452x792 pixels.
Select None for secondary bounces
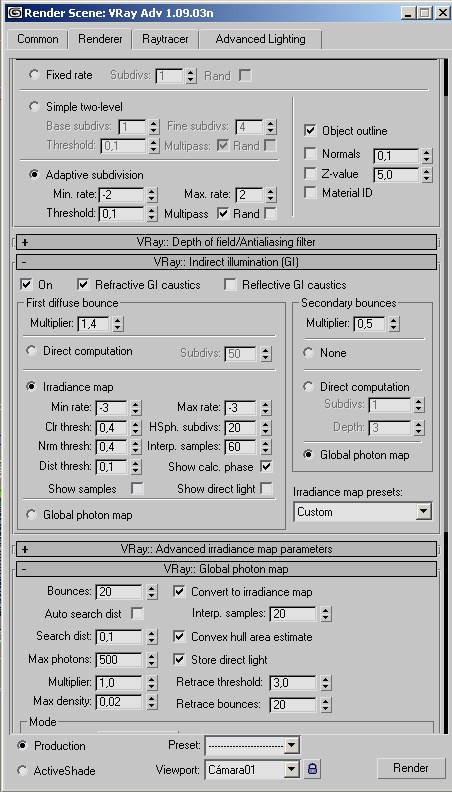(x=308, y=353)
